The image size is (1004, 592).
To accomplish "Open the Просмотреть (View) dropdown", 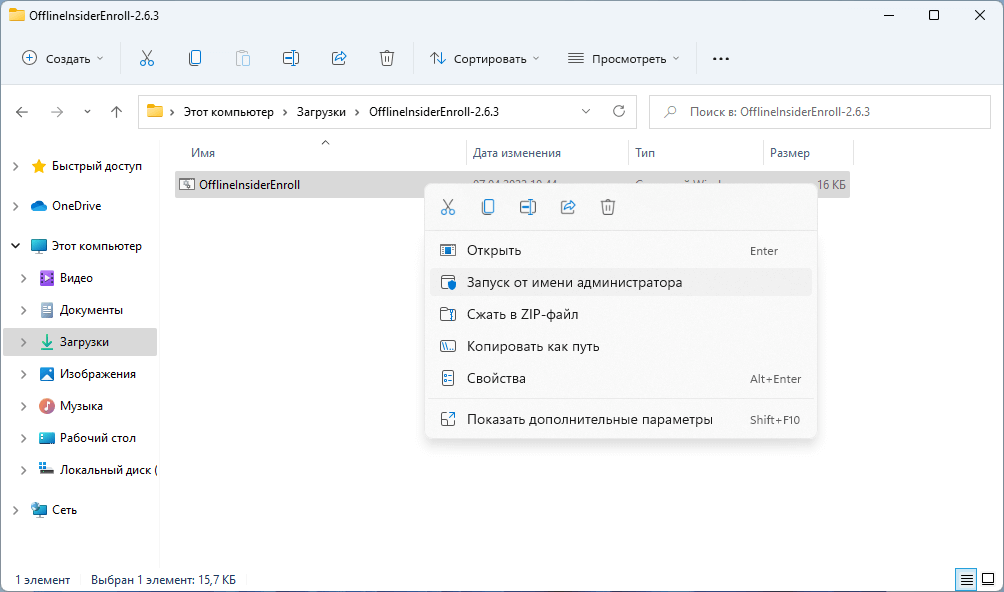I will [x=624, y=59].
